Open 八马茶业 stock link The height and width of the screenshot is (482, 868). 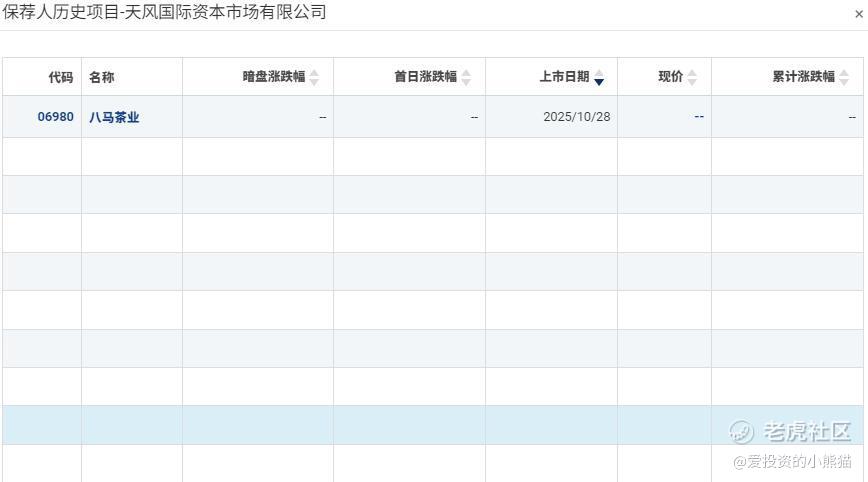pos(114,117)
